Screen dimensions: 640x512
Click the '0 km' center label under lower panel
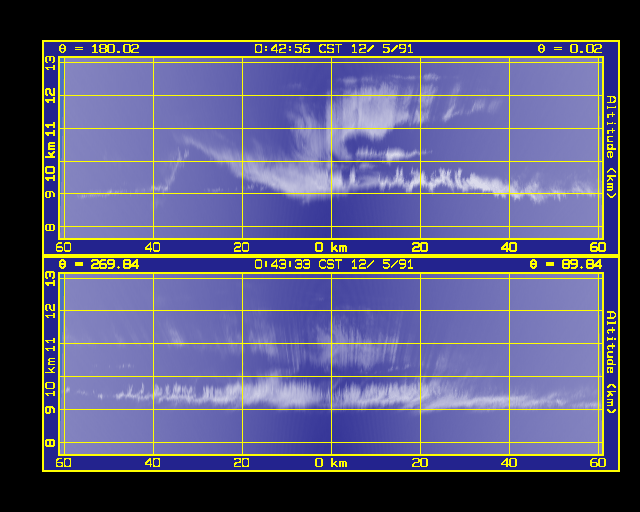331,463
